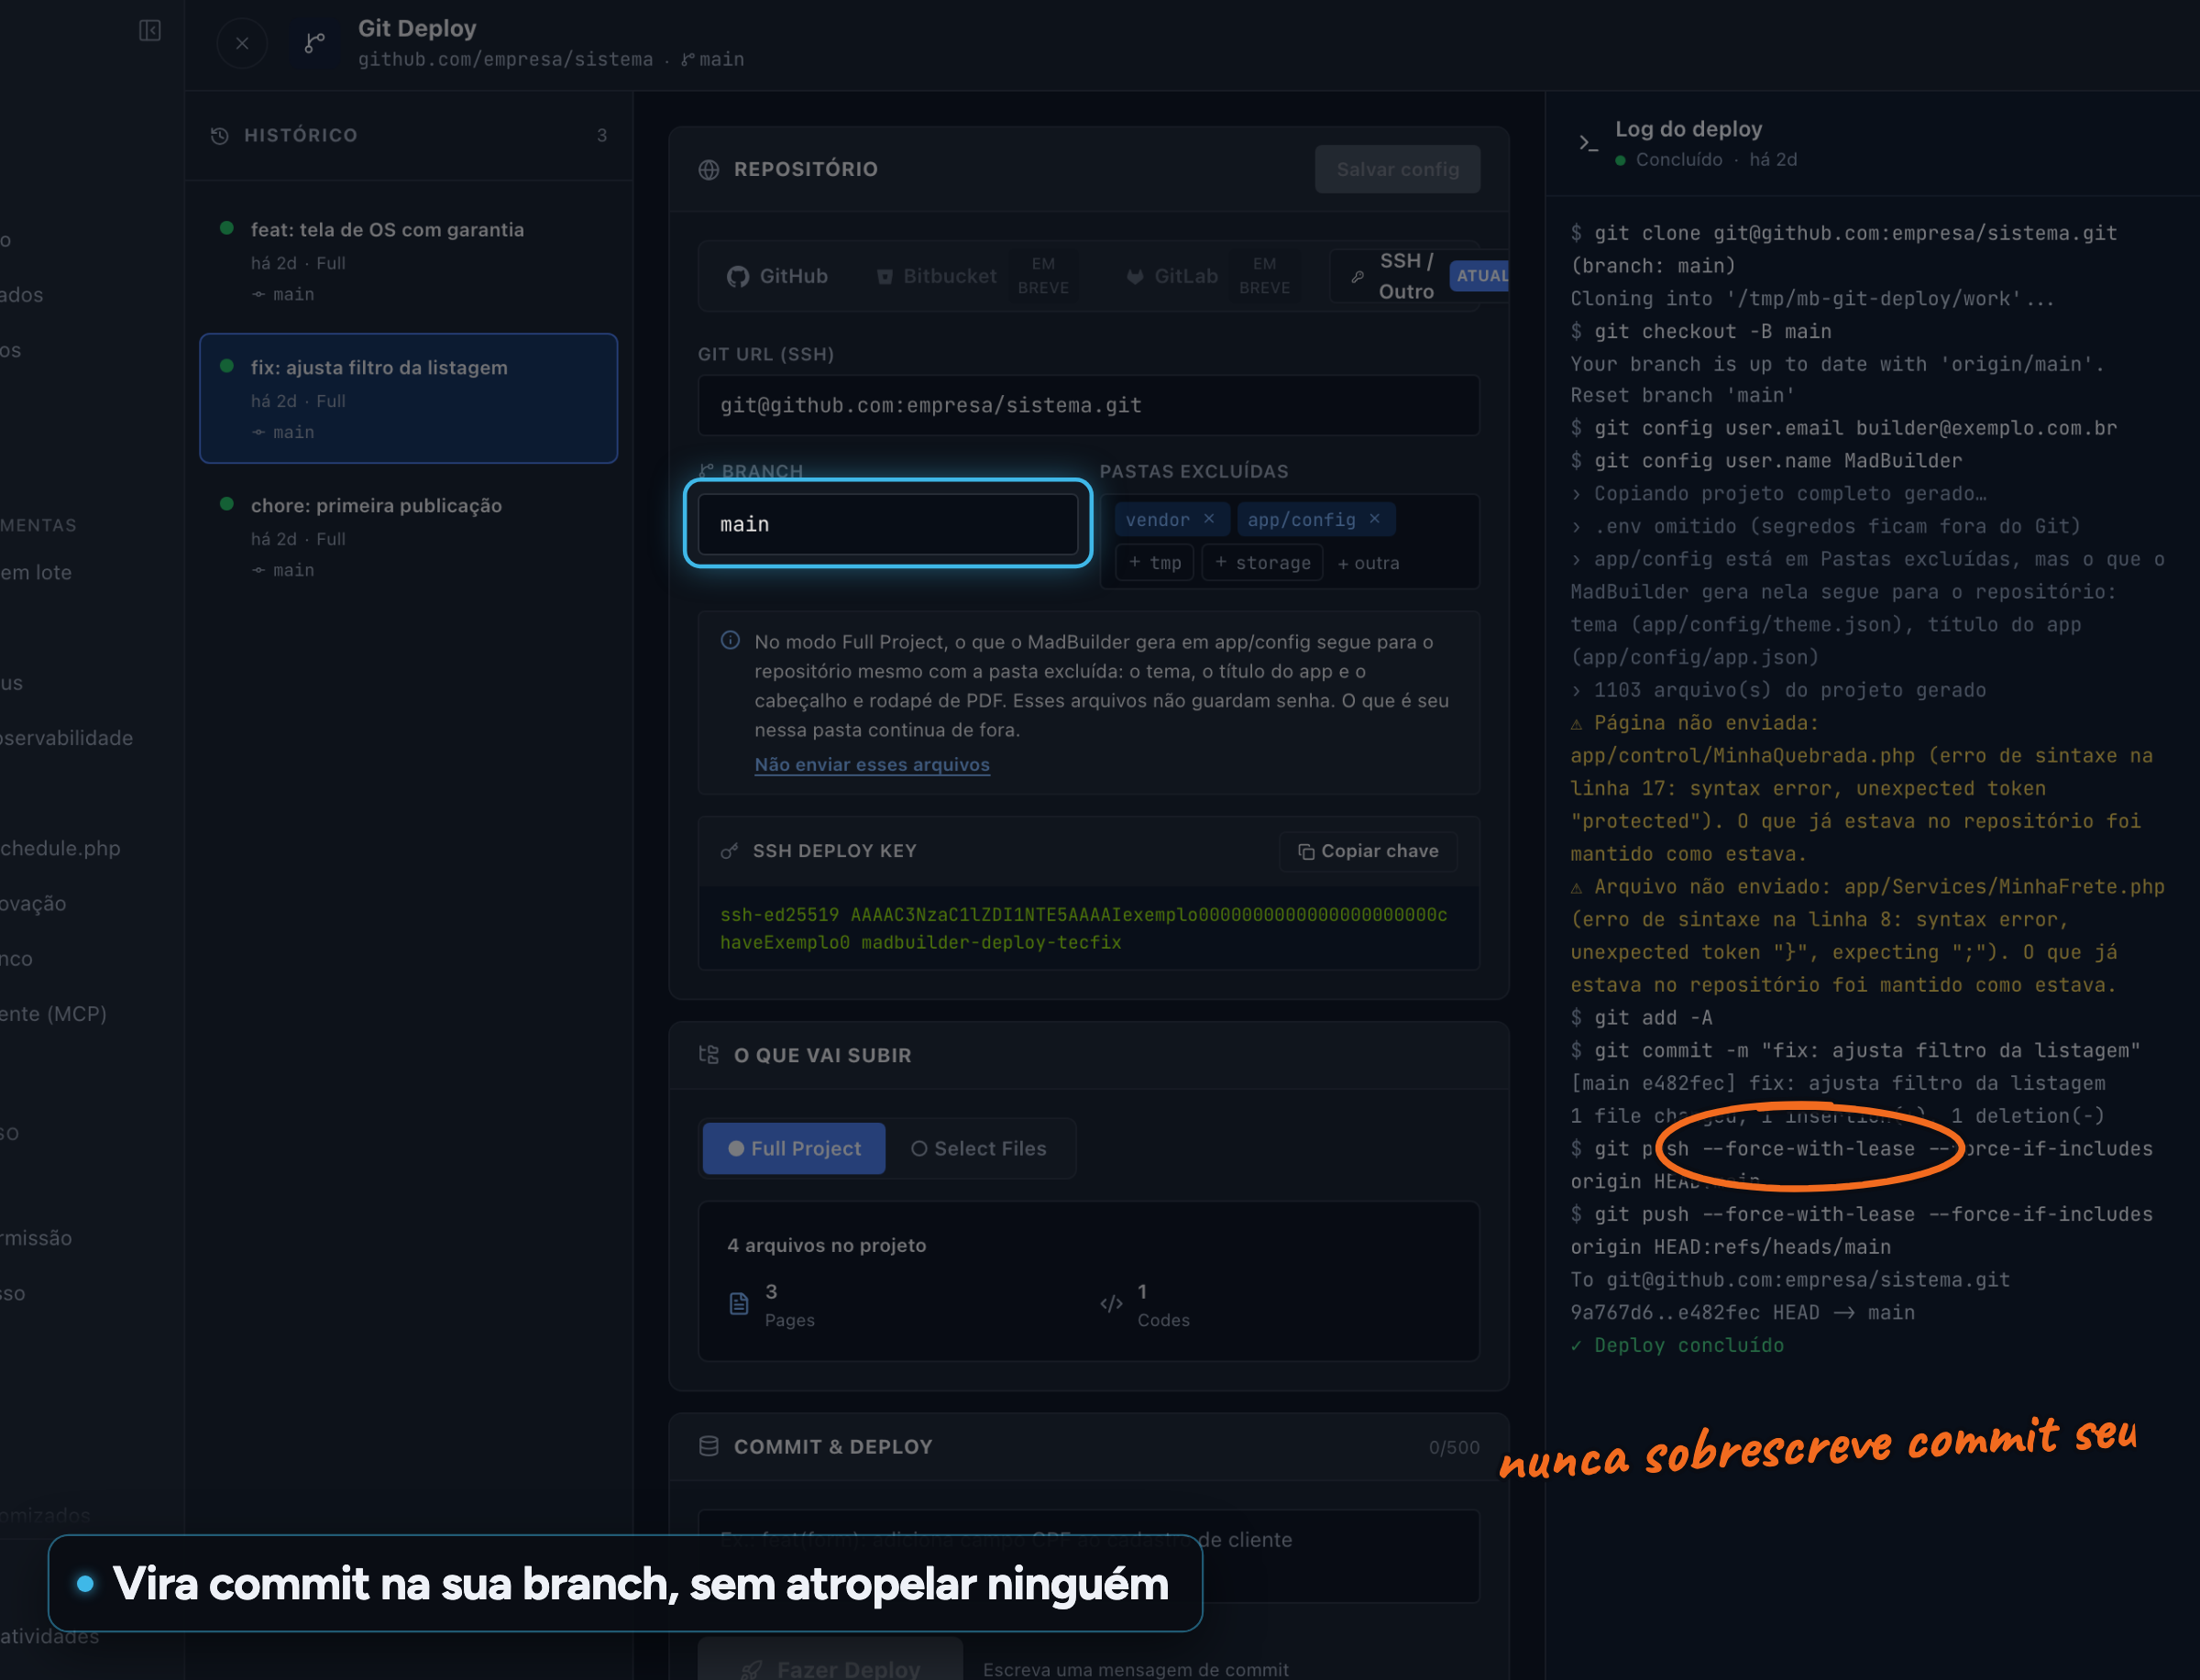Open history entry 'chore: primeira publicação'
This screenshot has height=1680, width=2200.
pos(408,537)
